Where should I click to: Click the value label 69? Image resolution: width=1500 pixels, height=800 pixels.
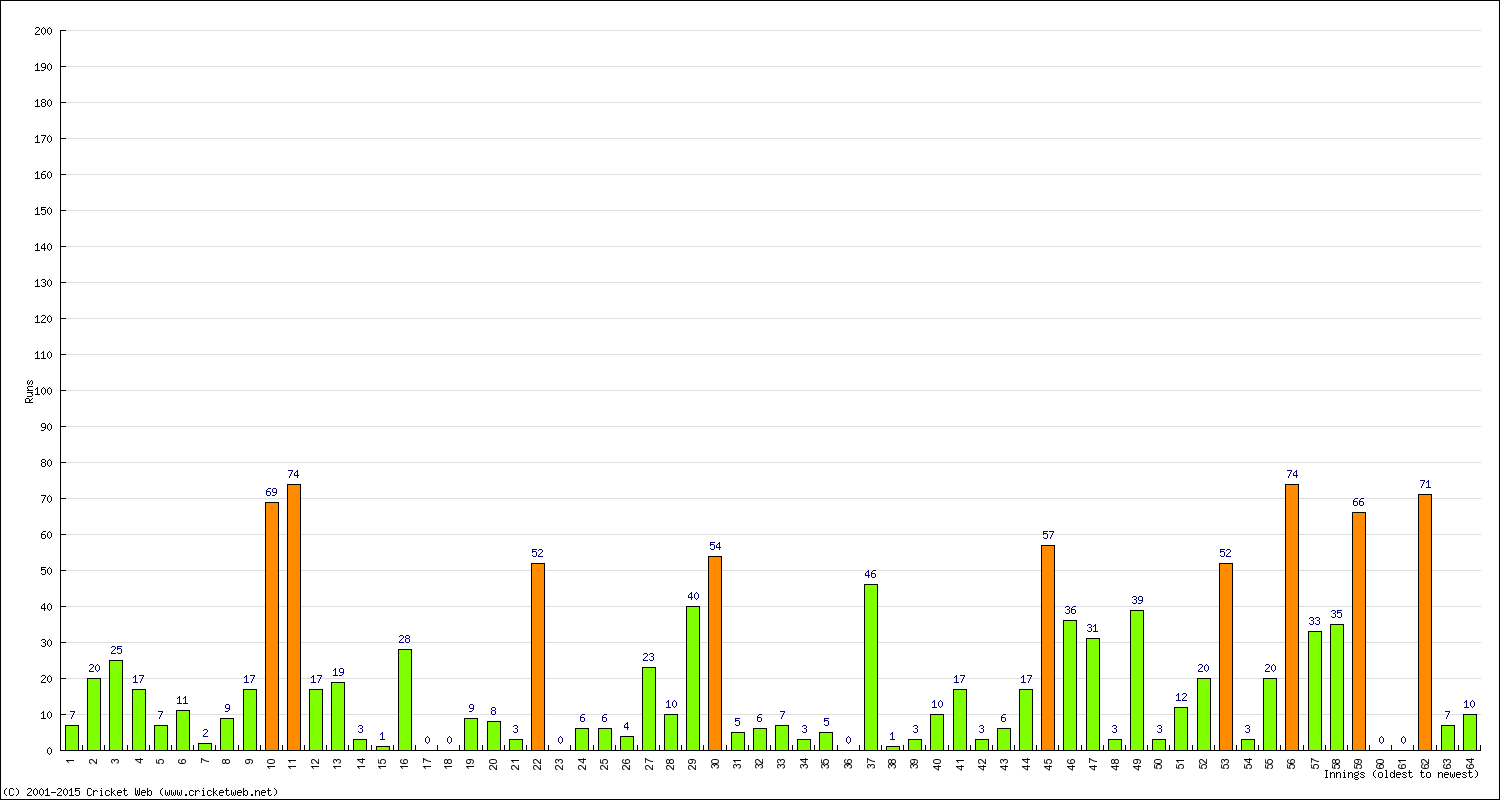[272, 492]
